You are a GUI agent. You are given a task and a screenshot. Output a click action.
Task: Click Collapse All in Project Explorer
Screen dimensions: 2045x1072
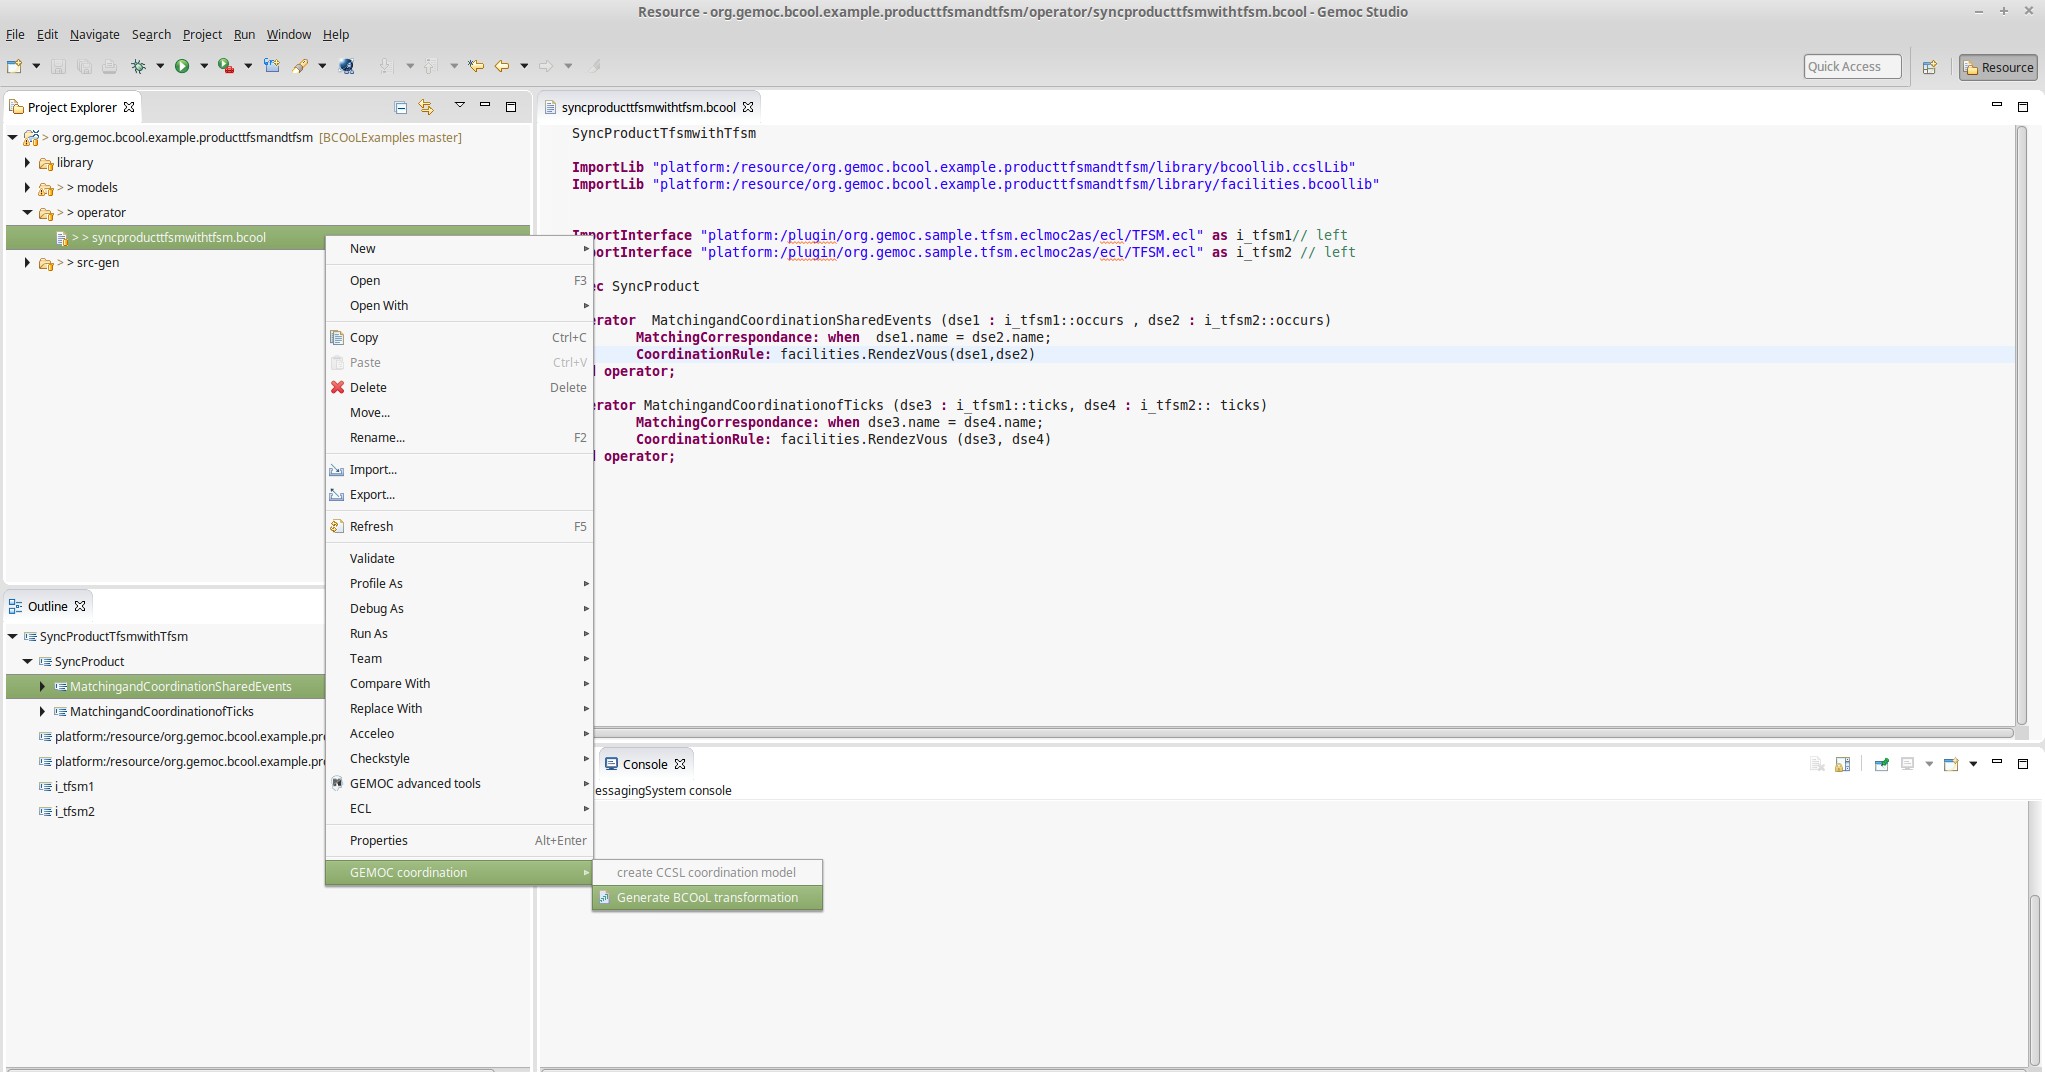pos(400,107)
